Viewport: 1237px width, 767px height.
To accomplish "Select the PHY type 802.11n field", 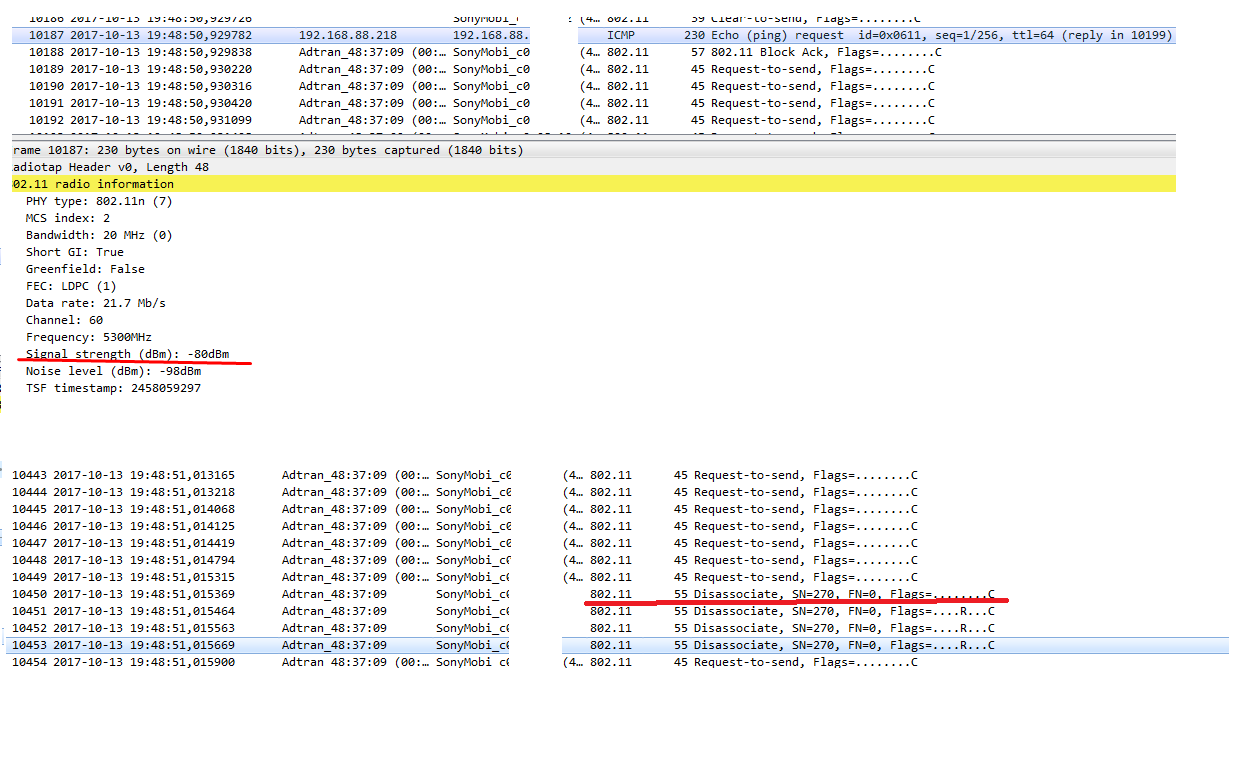I will [x=99, y=201].
